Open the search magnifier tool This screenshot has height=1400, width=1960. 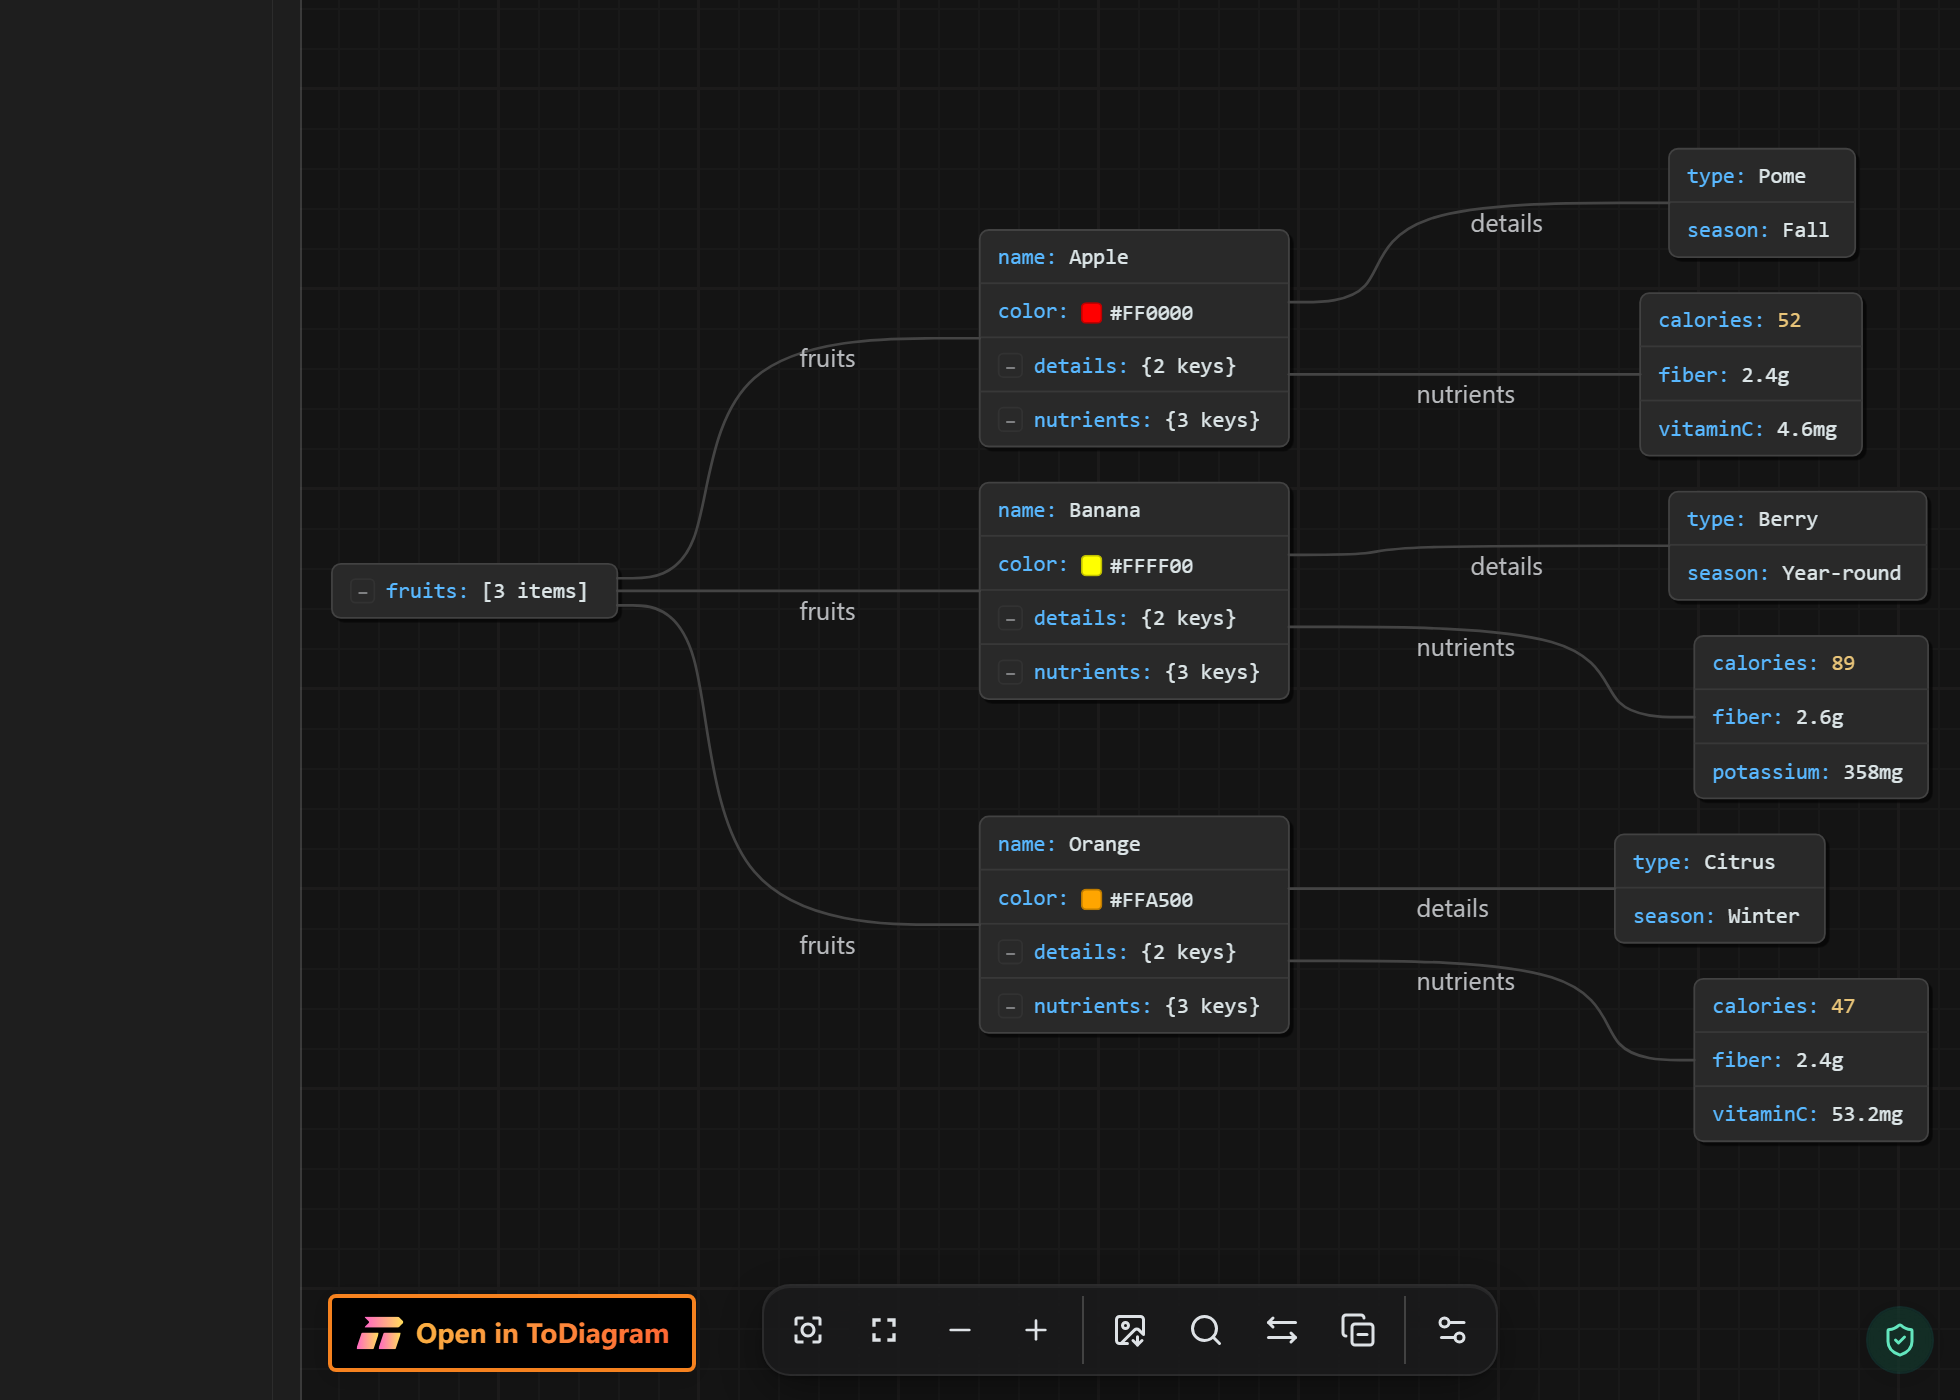(x=1206, y=1330)
